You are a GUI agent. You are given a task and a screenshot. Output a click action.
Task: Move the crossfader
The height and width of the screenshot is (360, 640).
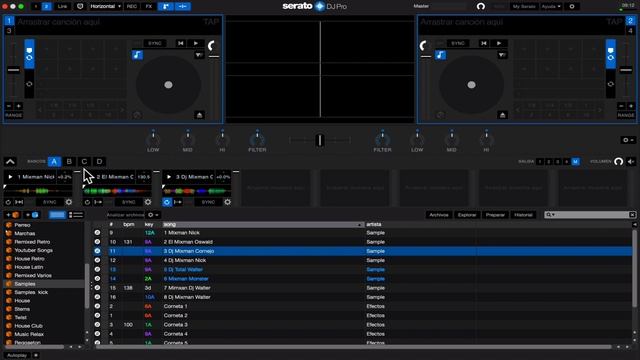(320, 140)
